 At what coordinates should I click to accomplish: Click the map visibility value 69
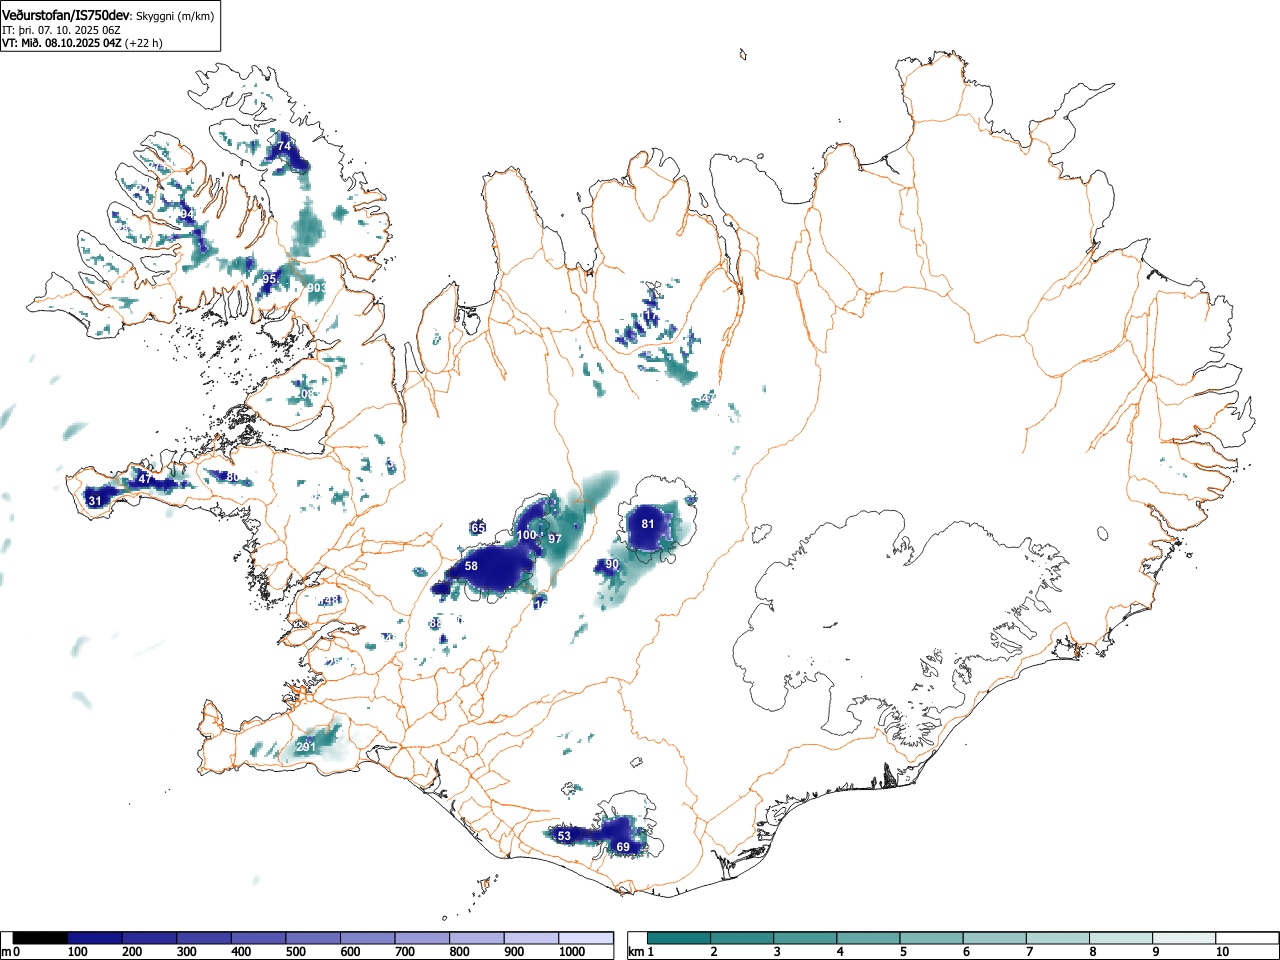[623, 848]
